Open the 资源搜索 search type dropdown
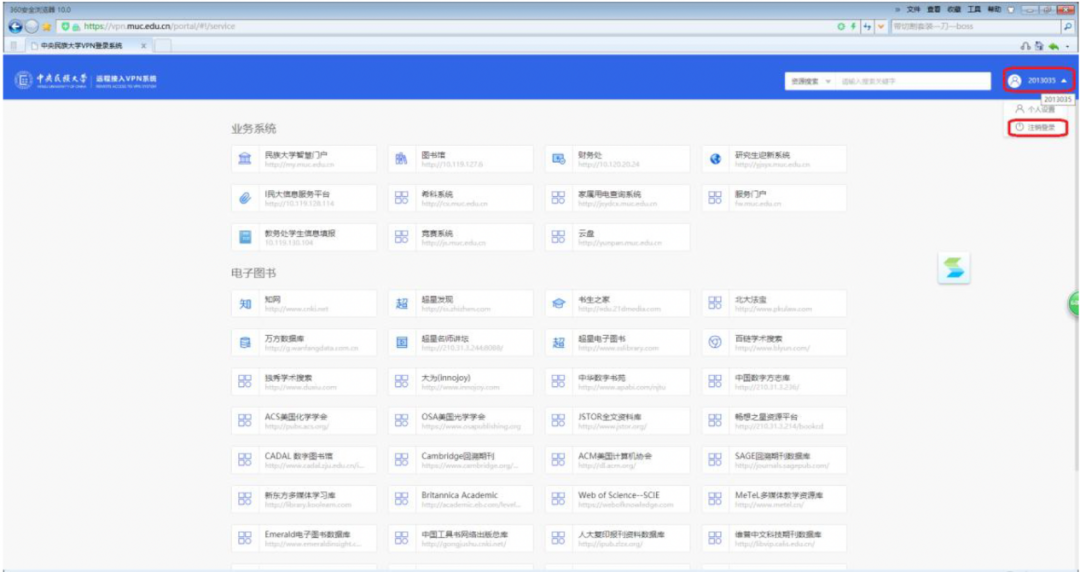This screenshot has width=1080, height=572. 811,81
